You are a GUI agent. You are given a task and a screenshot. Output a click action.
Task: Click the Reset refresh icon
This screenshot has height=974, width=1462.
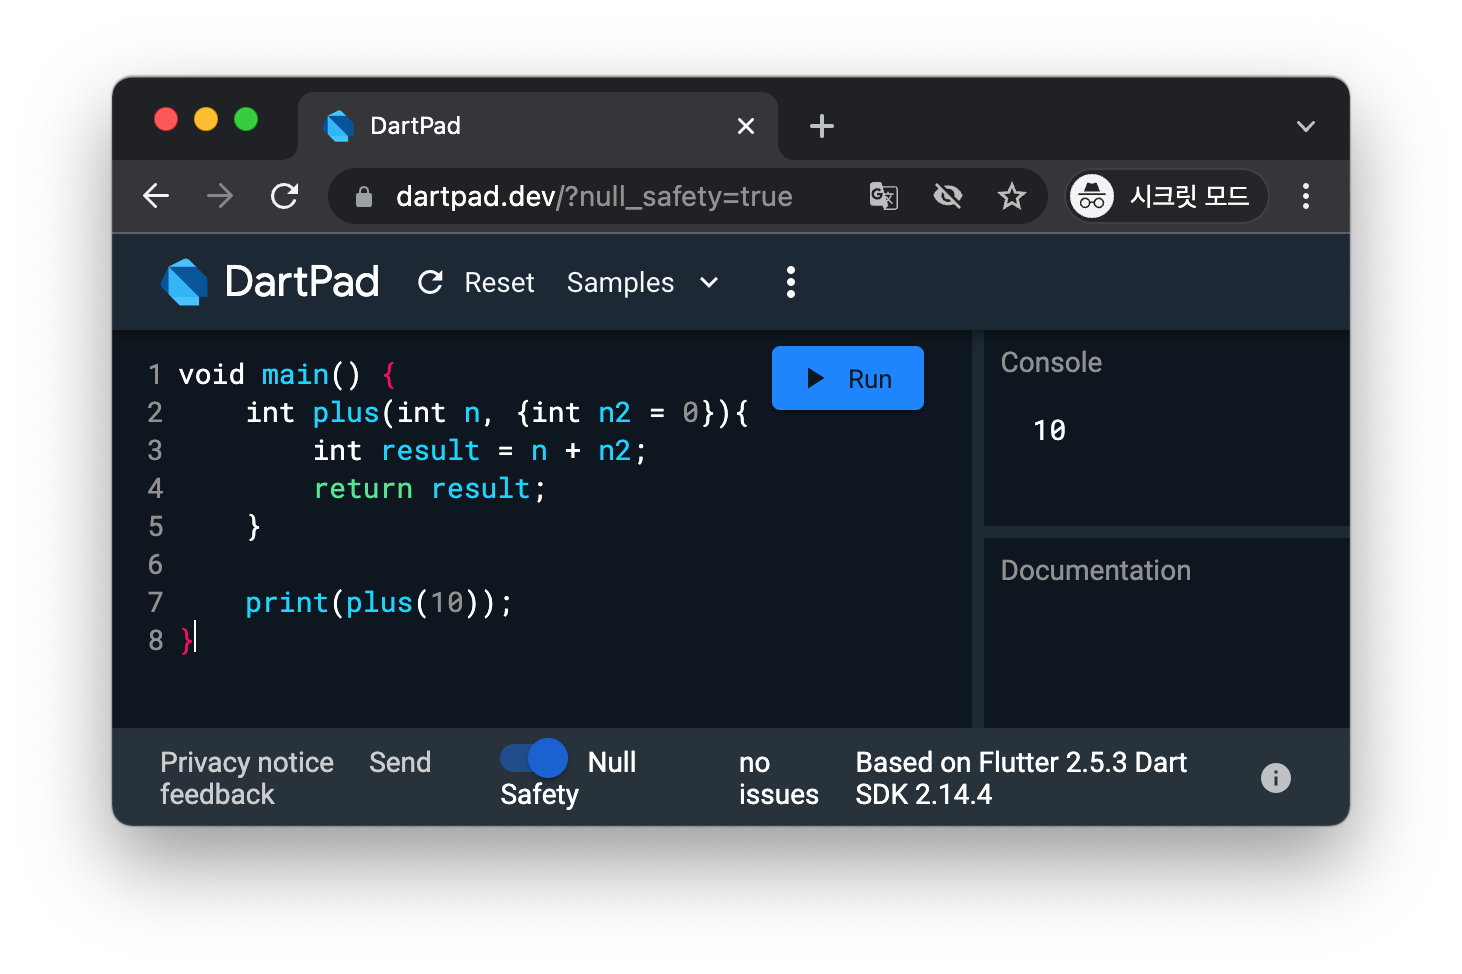pyautogui.click(x=430, y=283)
